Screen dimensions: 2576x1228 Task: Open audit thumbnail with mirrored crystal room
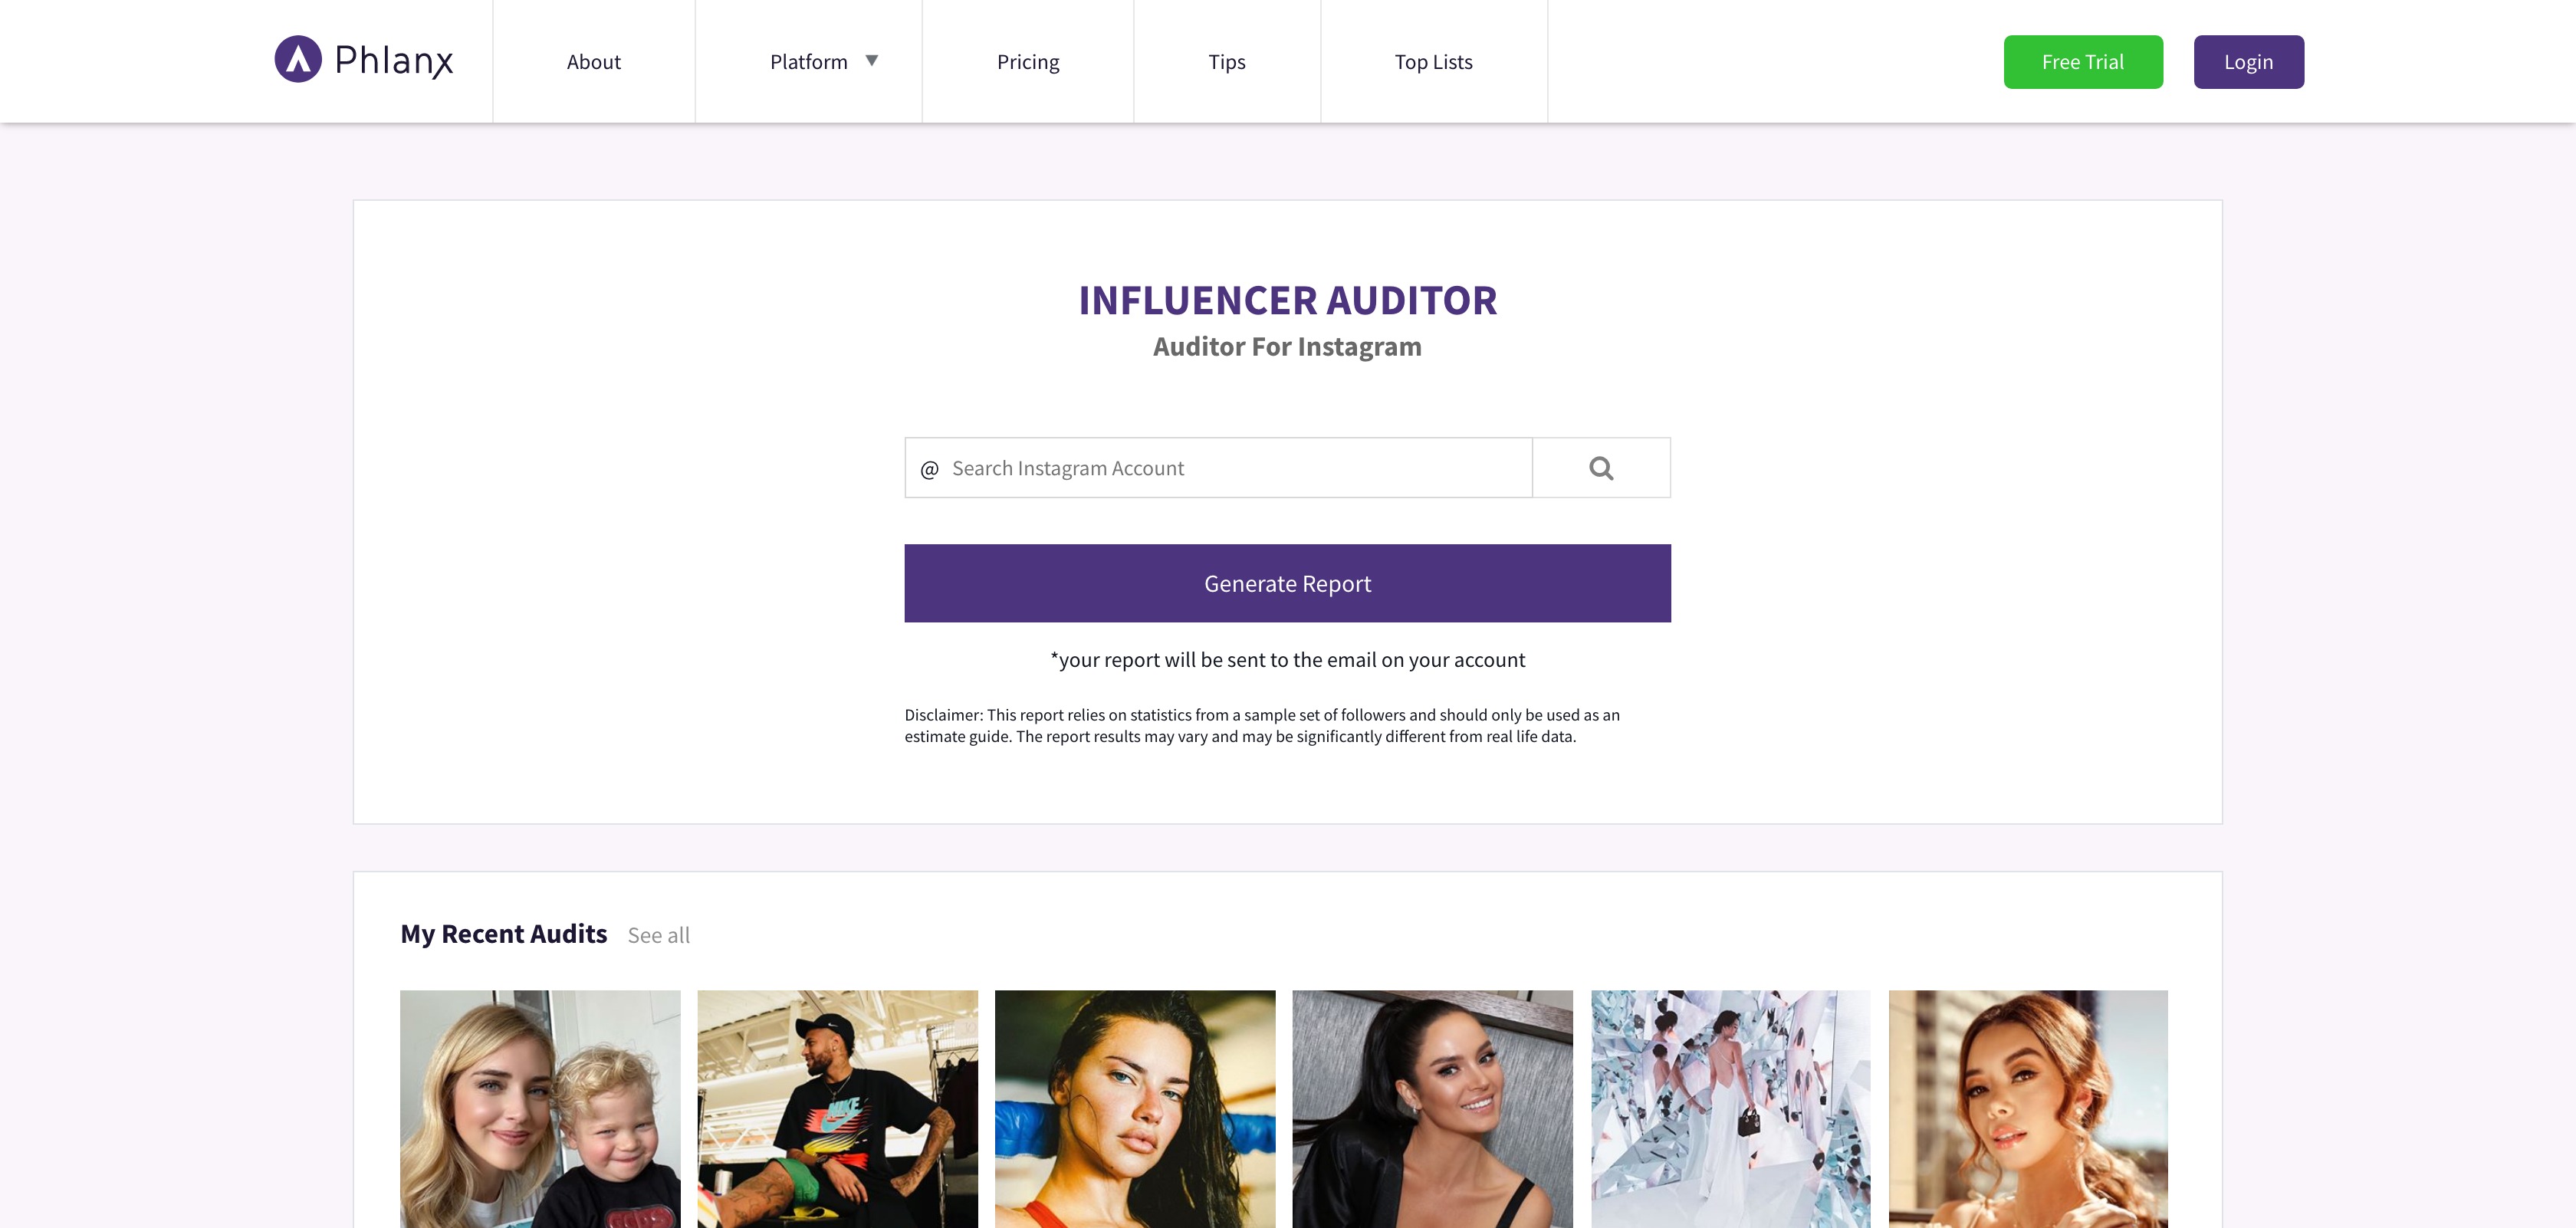(x=1731, y=1109)
